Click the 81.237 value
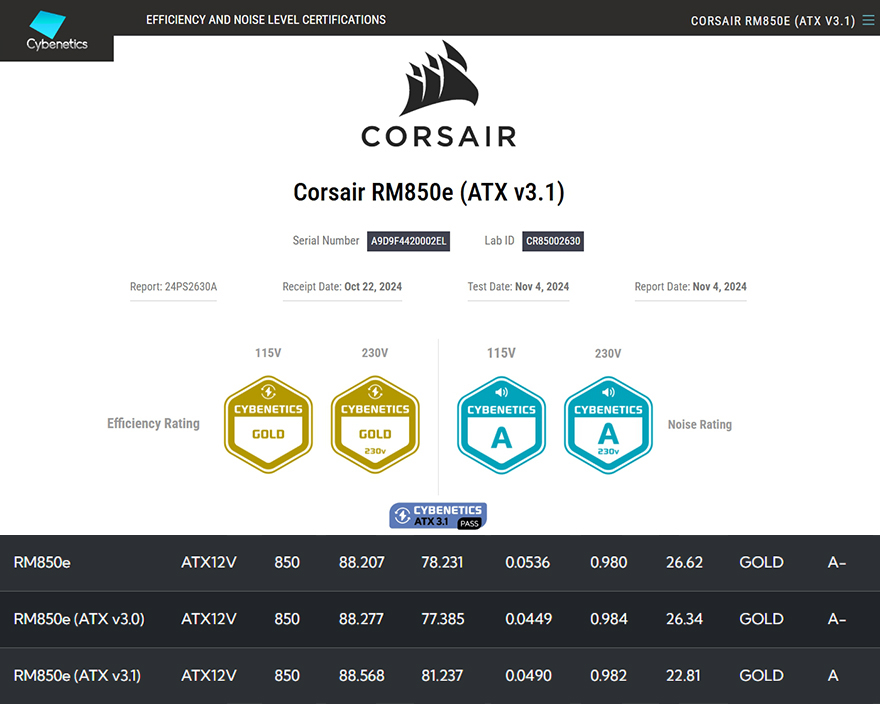This screenshot has width=880, height=704. point(442,675)
